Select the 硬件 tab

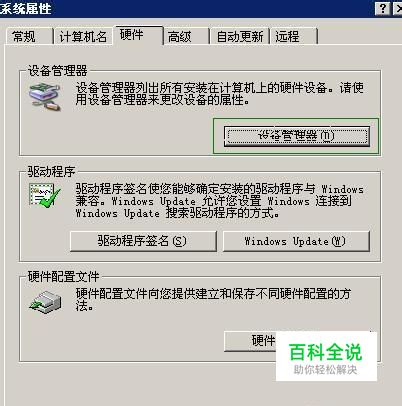pos(138,35)
